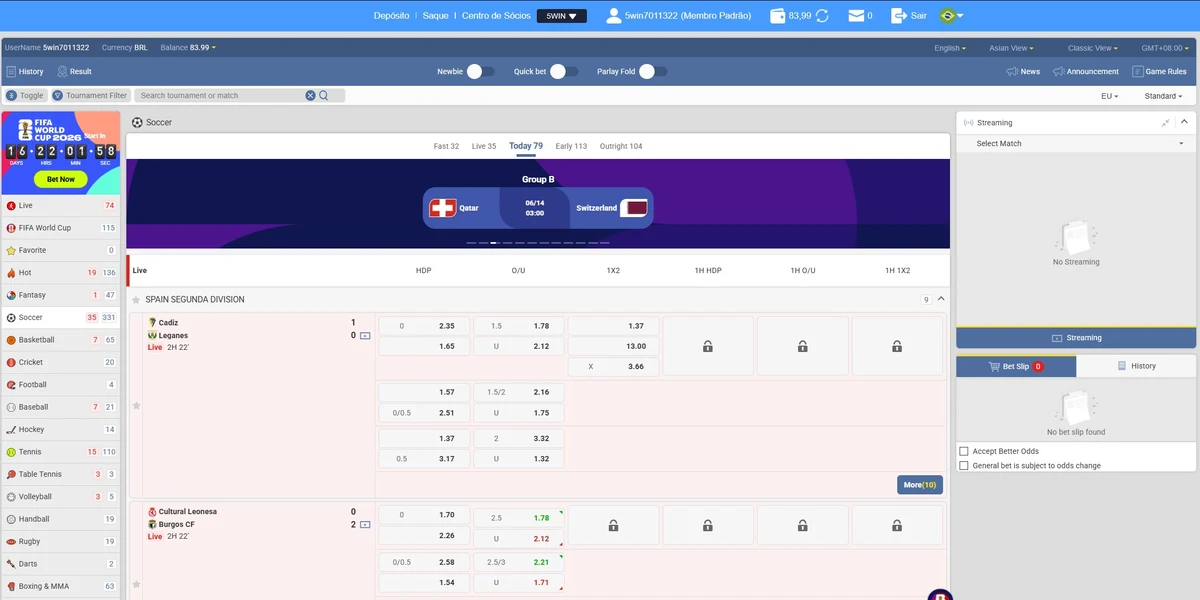
Task: Favorite the Cadiz vs Leganes match star
Action: tap(136, 406)
